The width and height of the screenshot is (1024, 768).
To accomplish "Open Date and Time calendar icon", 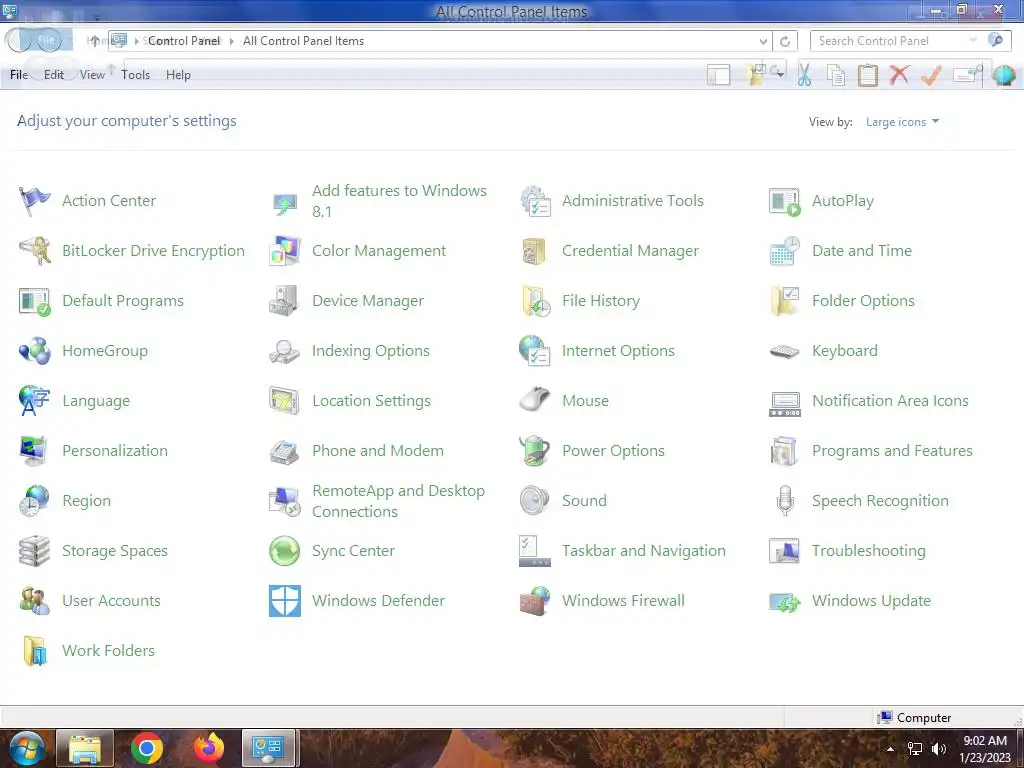I will (784, 251).
